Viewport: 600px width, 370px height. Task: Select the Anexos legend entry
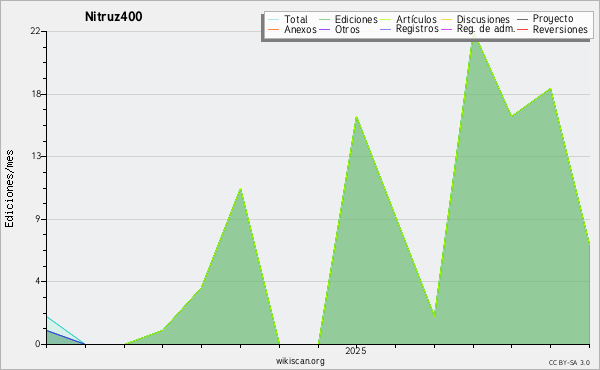tap(300, 29)
